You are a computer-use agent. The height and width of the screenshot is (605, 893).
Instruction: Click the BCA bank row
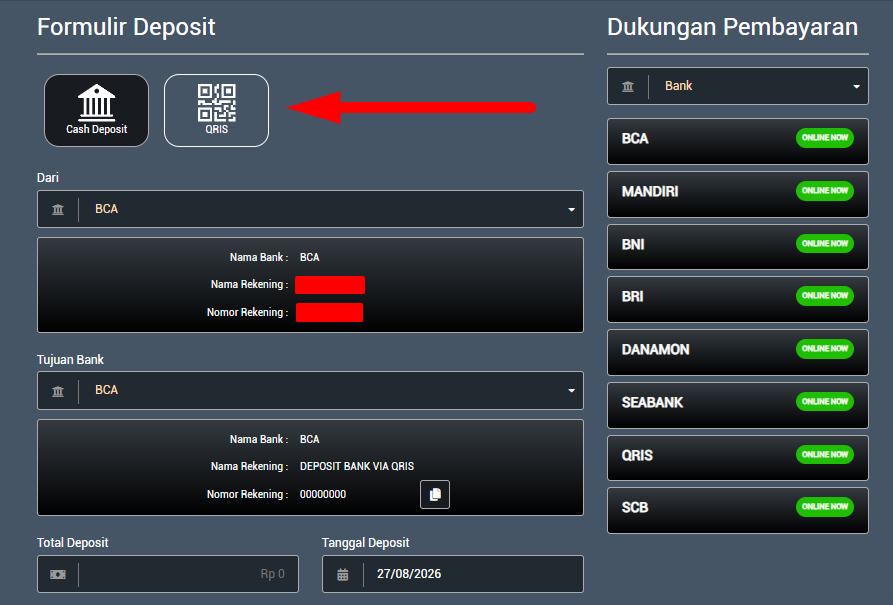pos(738,141)
